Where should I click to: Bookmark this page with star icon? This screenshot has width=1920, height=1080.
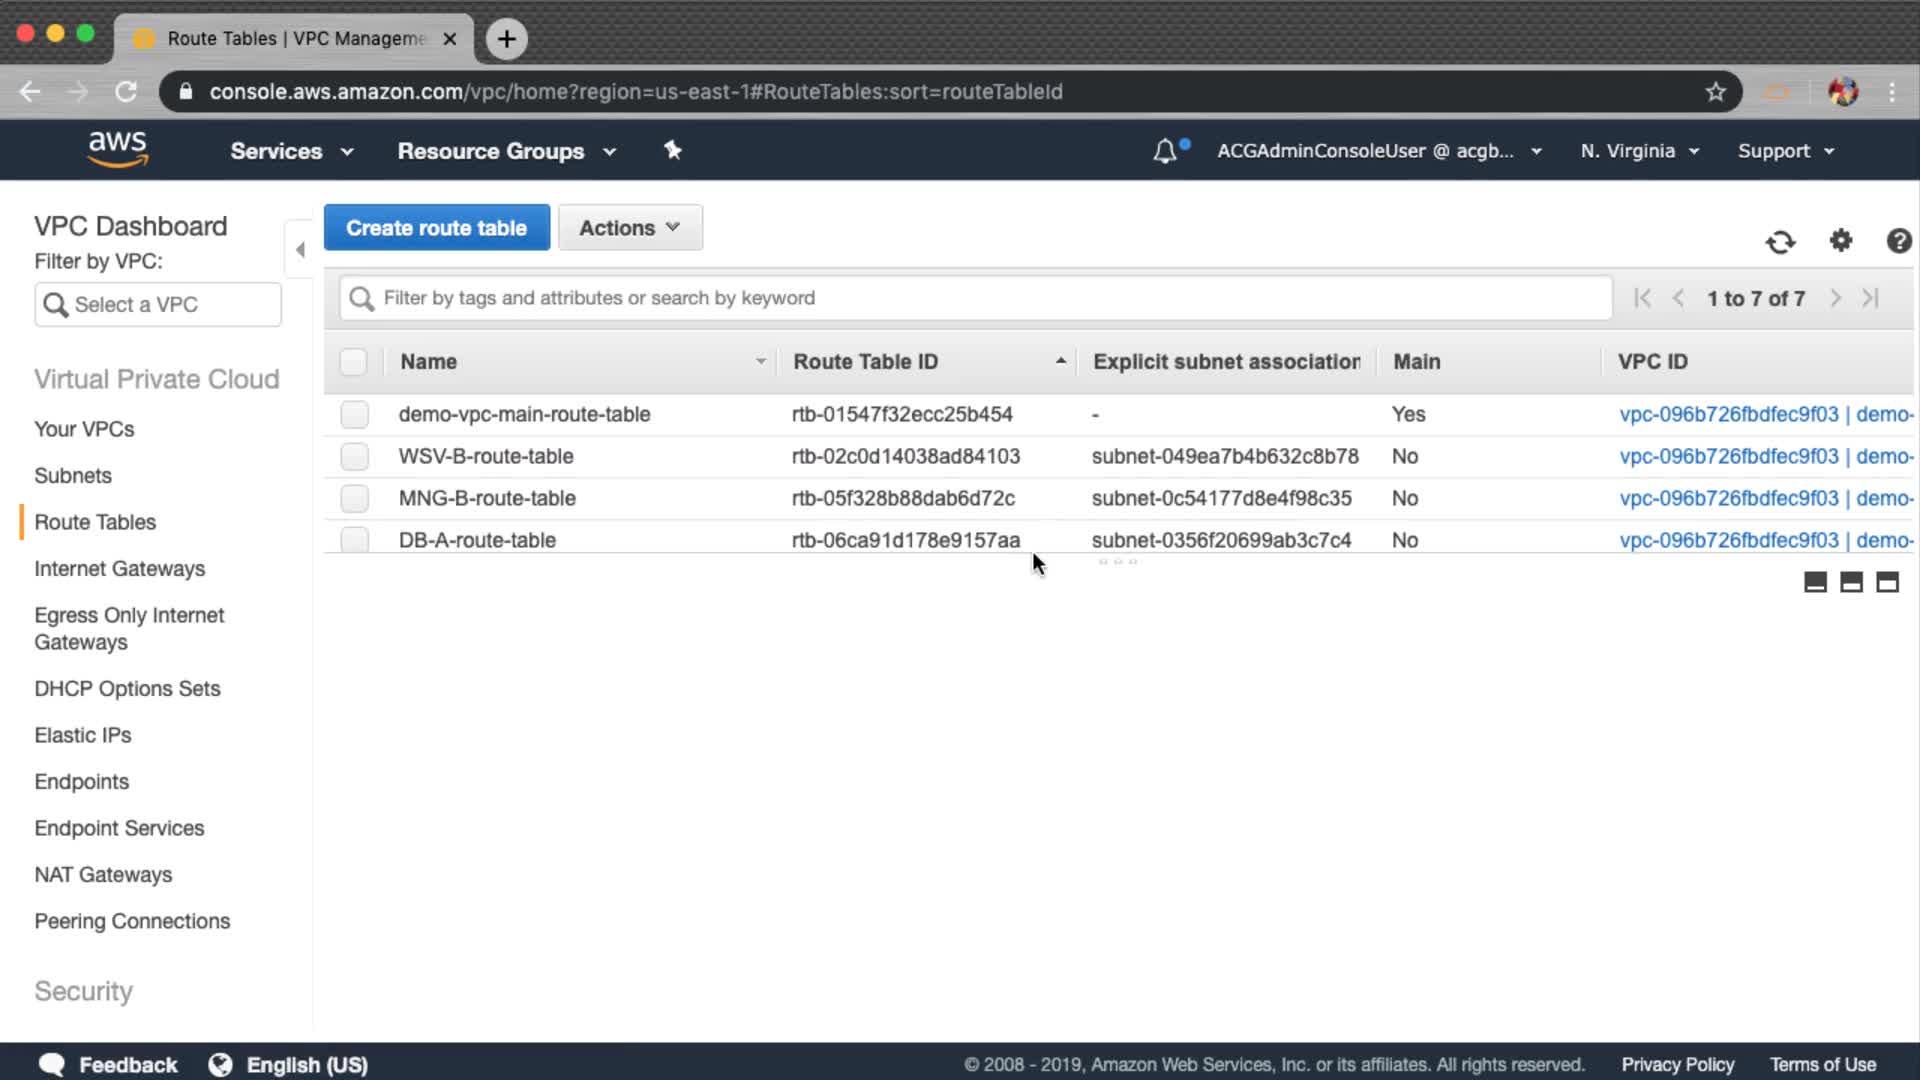1716,92
